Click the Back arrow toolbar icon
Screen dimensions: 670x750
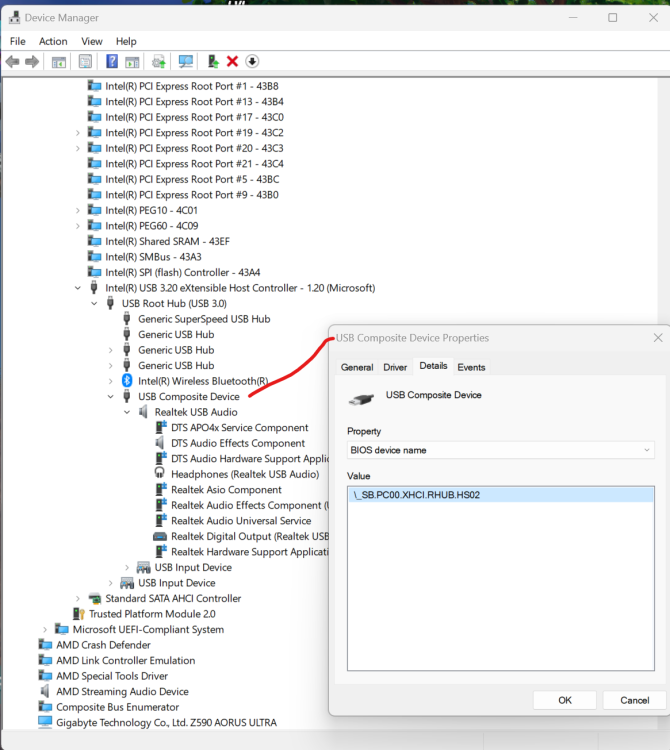[12, 62]
